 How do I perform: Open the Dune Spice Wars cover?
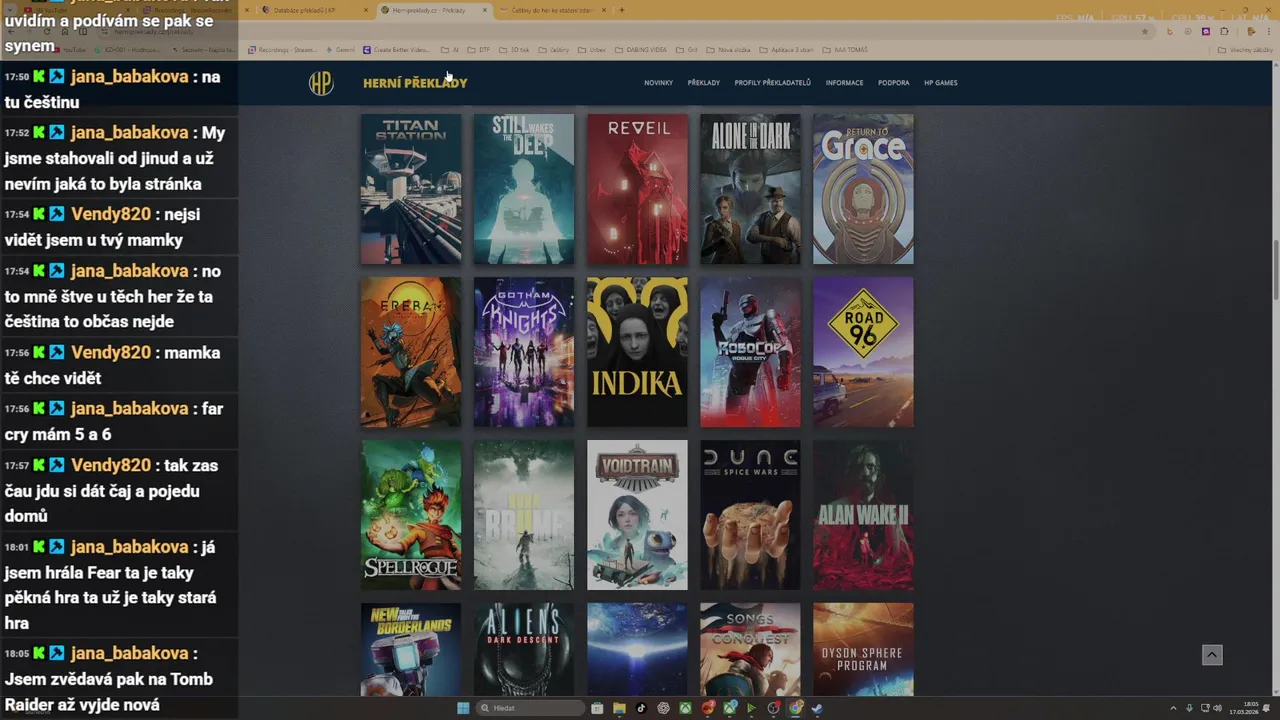click(750, 515)
